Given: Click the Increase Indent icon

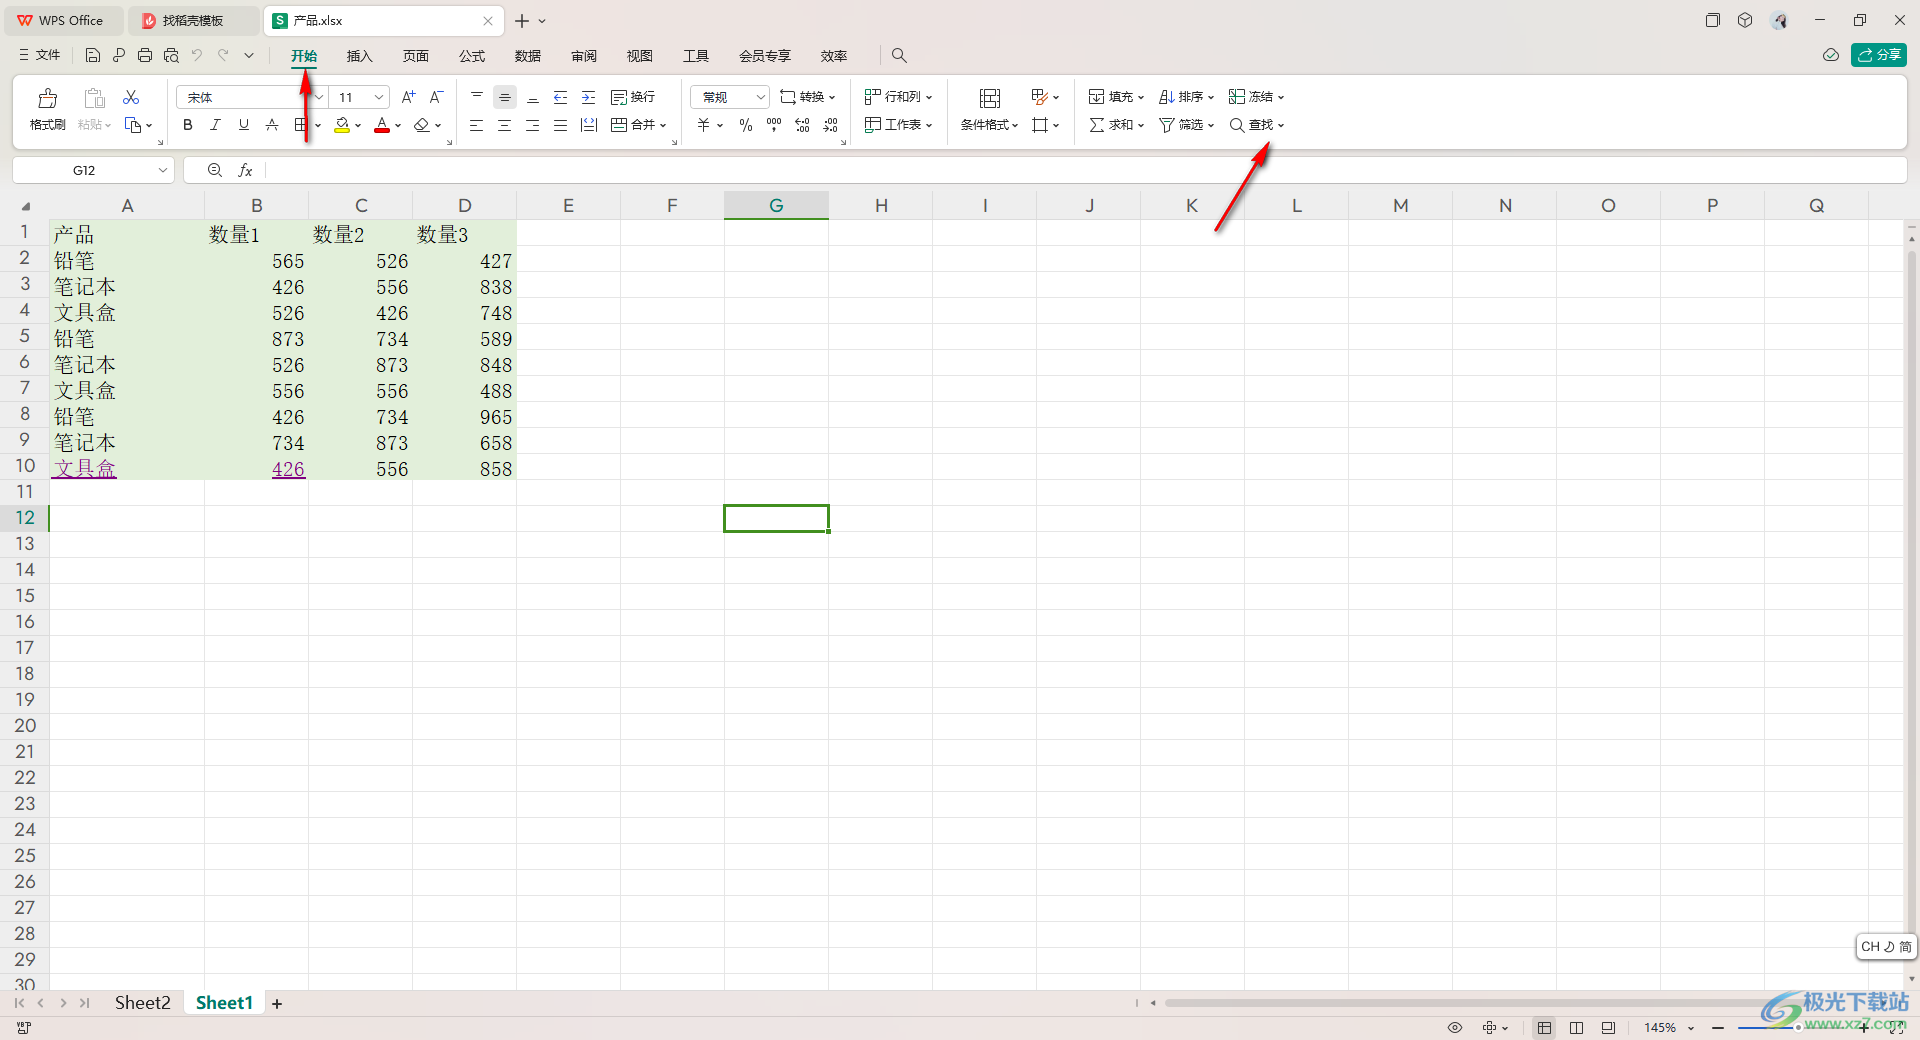Looking at the screenshot, I should (589, 97).
